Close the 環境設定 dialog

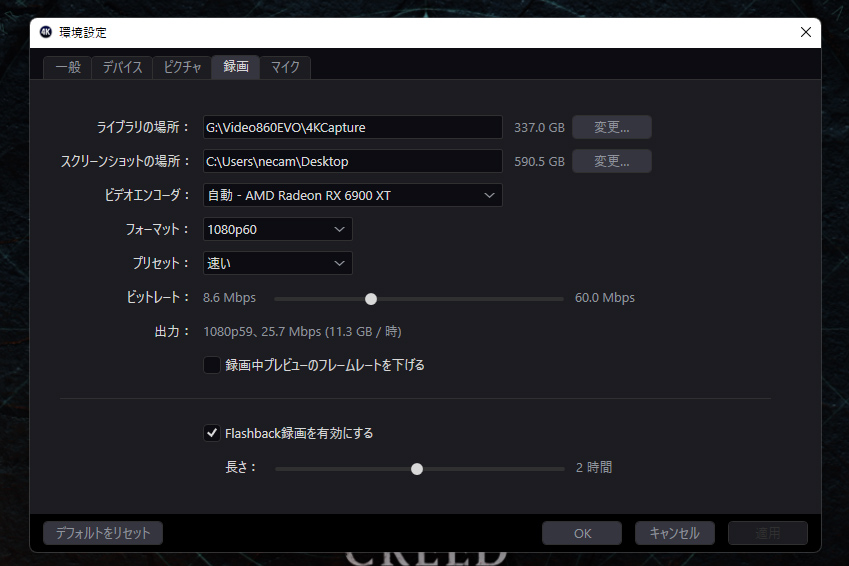pyautogui.click(x=806, y=32)
